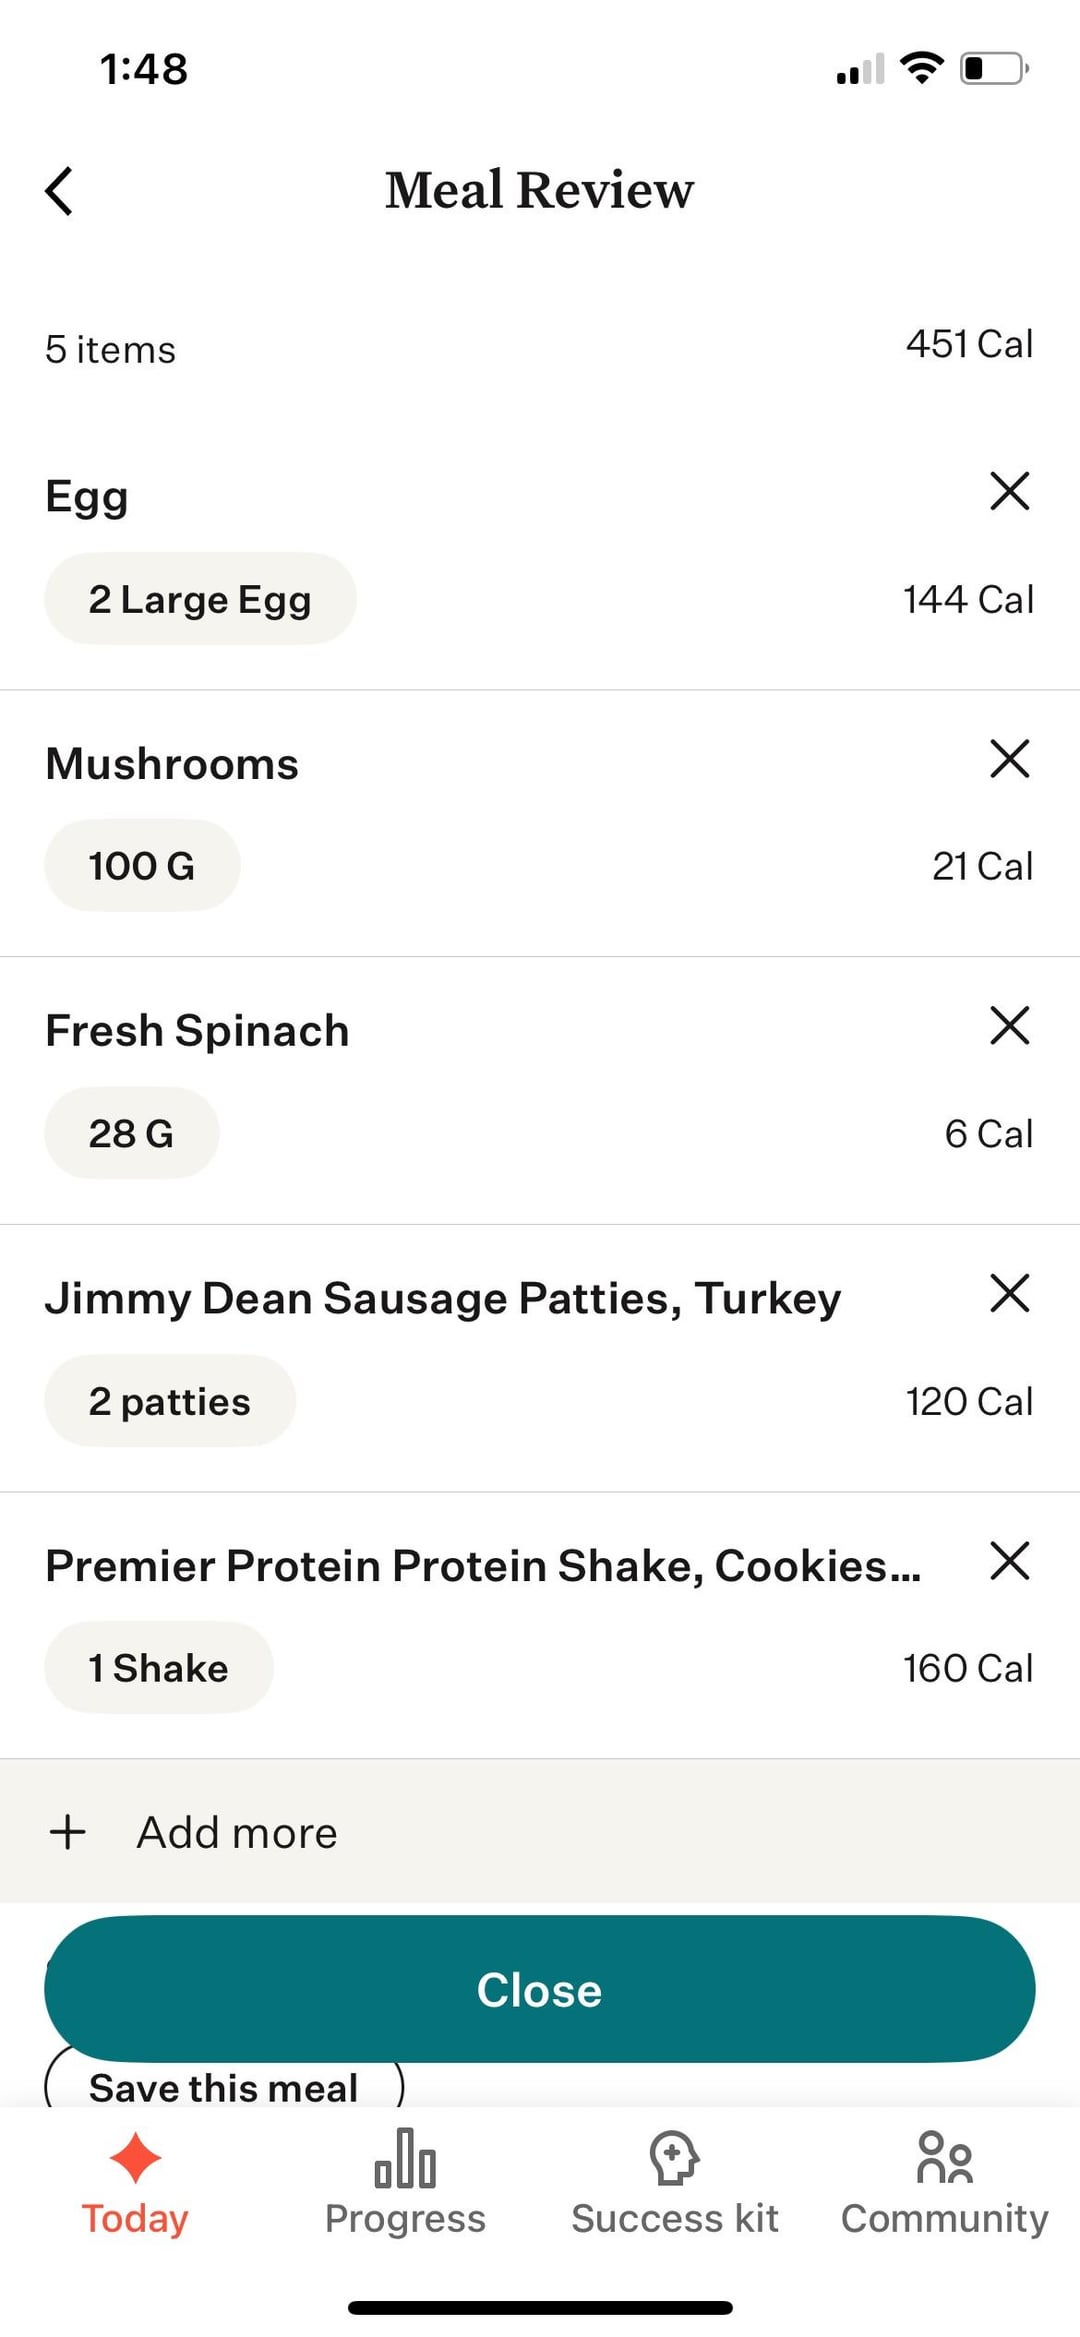Remove Mushrooms from the meal
The image size is (1080, 2337).
pos(1009,758)
